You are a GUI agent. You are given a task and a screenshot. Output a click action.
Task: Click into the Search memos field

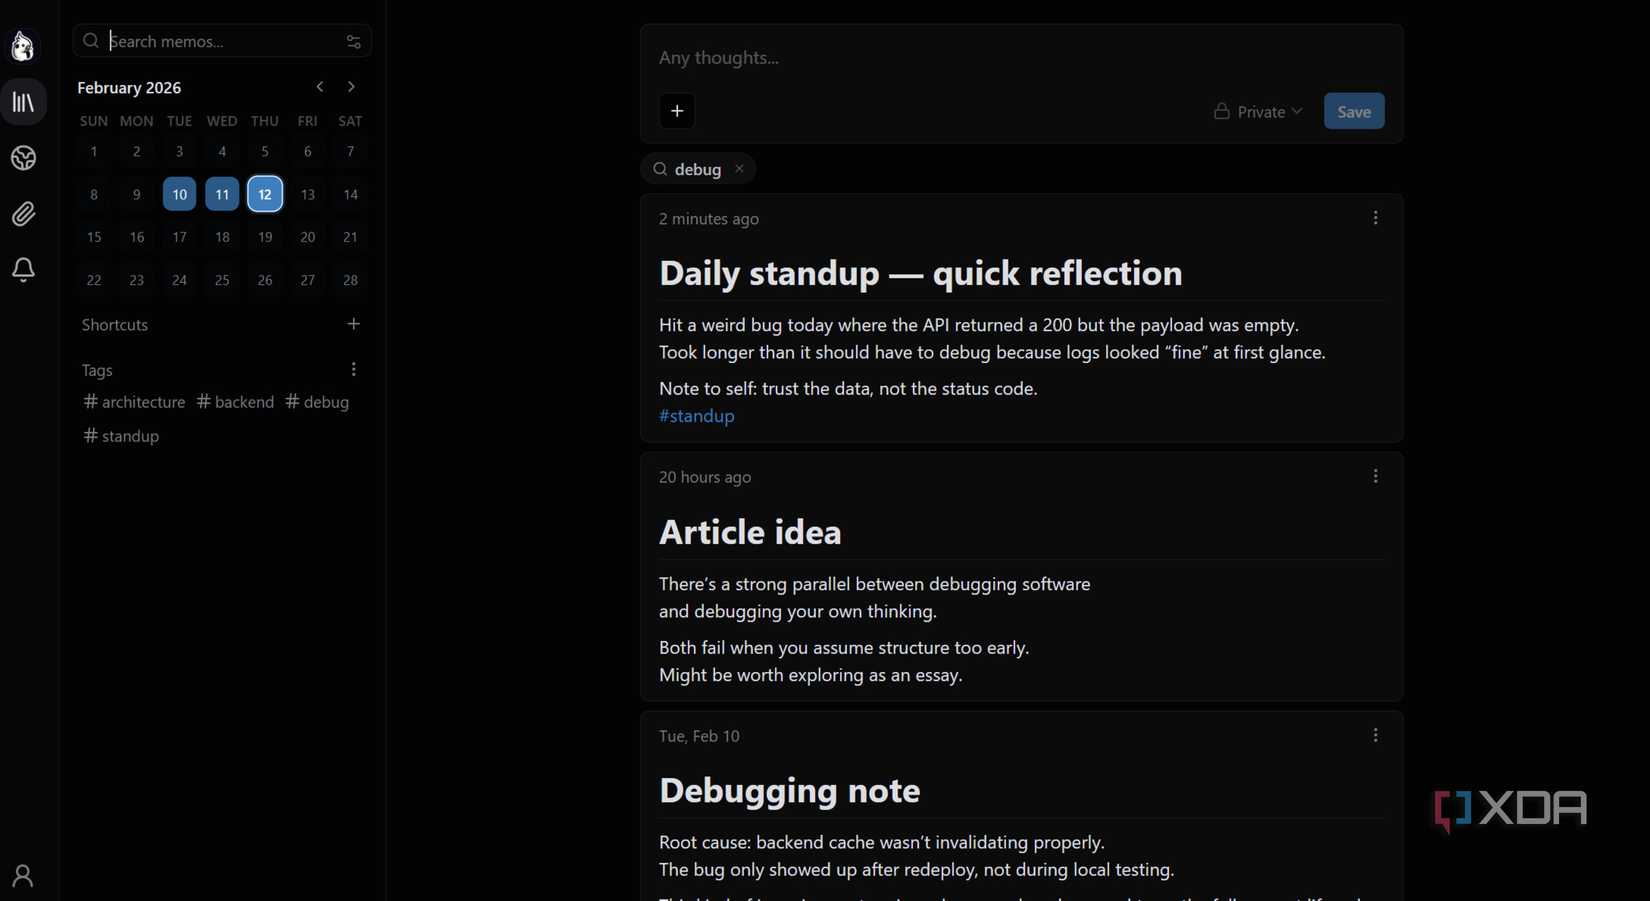[222, 41]
